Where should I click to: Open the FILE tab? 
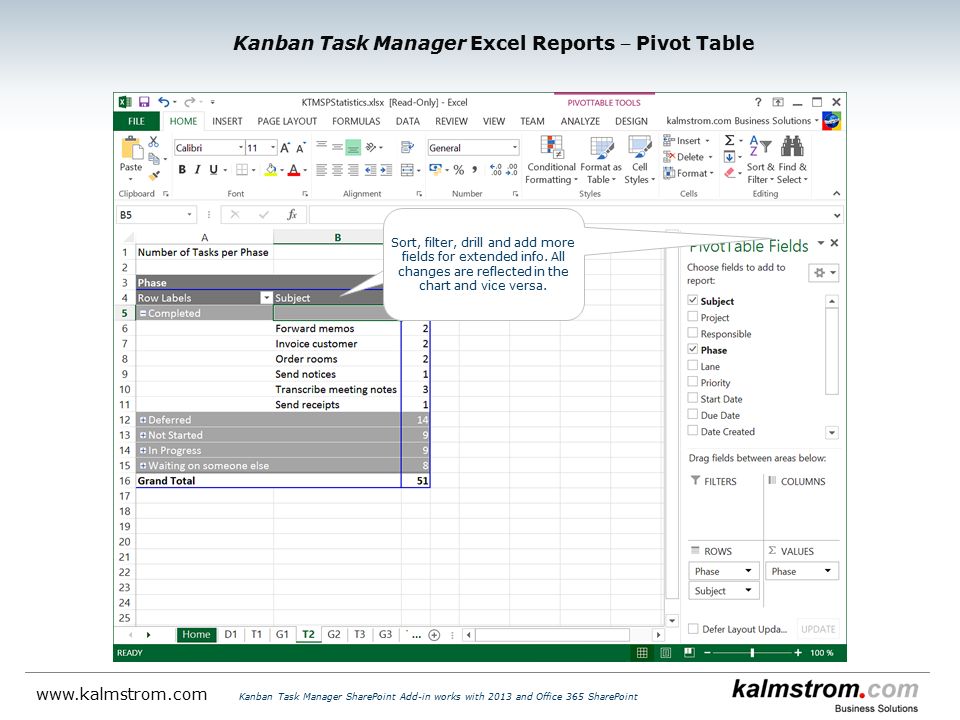click(136, 121)
